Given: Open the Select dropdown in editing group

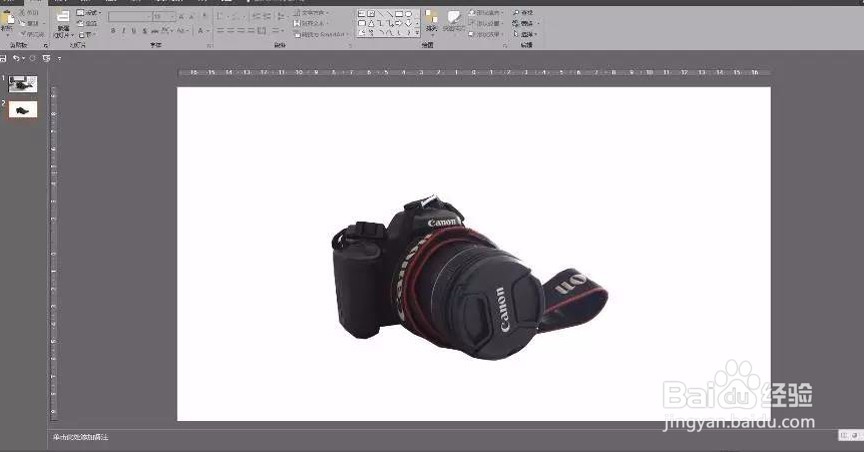Looking at the screenshot, I should click(x=525, y=34).
